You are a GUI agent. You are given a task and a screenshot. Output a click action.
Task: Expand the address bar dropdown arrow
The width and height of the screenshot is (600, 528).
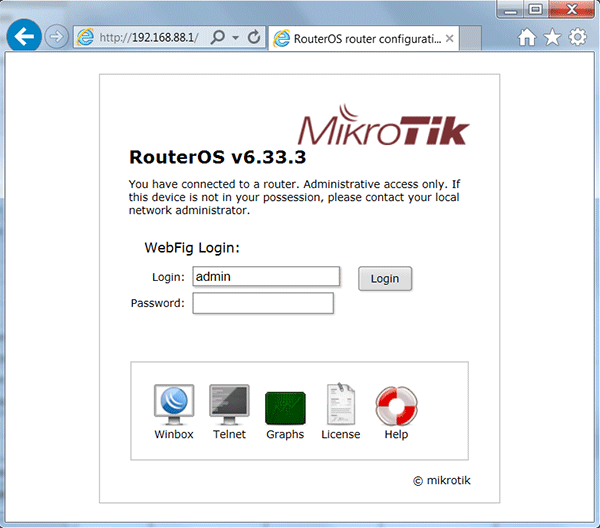click(x=236, y=37)
